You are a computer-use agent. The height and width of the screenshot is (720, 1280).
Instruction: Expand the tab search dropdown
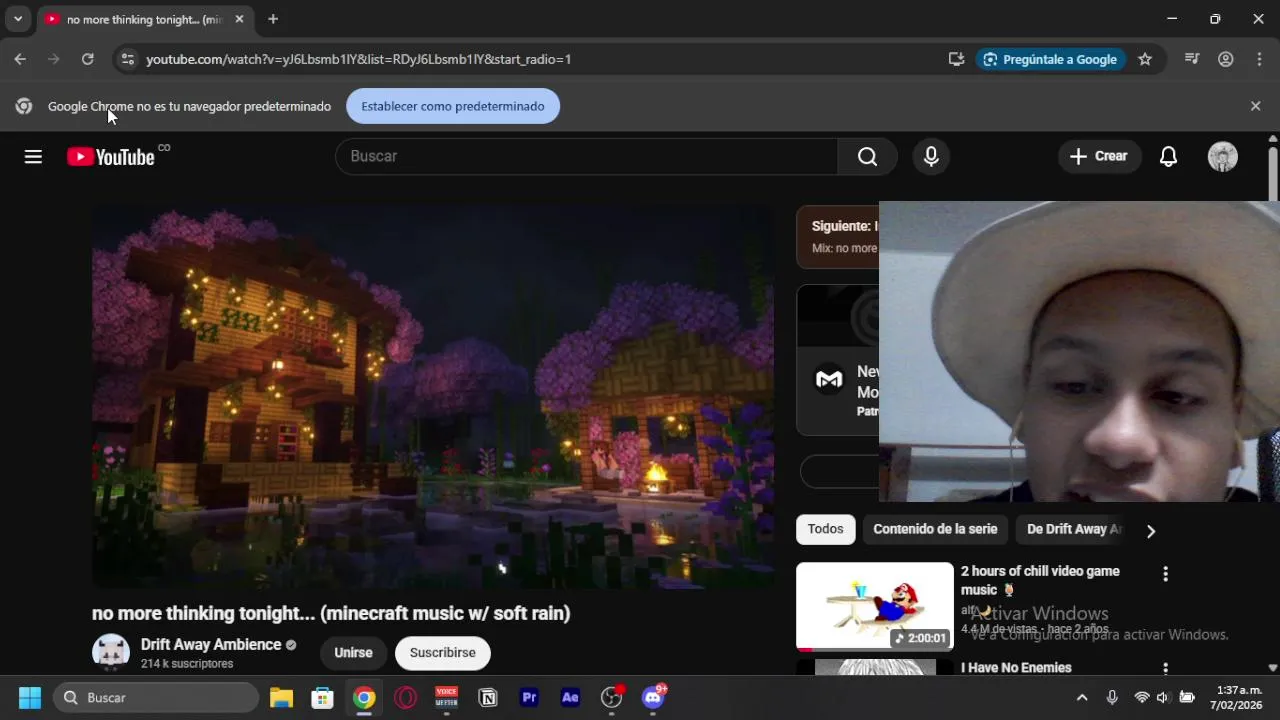coord(18,19)
